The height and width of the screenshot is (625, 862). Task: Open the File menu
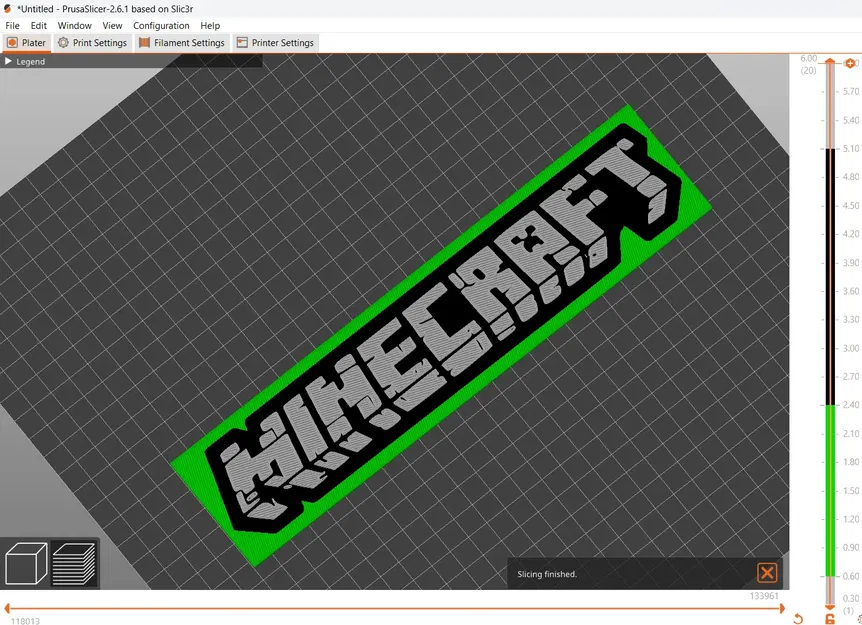coord(12,25)
